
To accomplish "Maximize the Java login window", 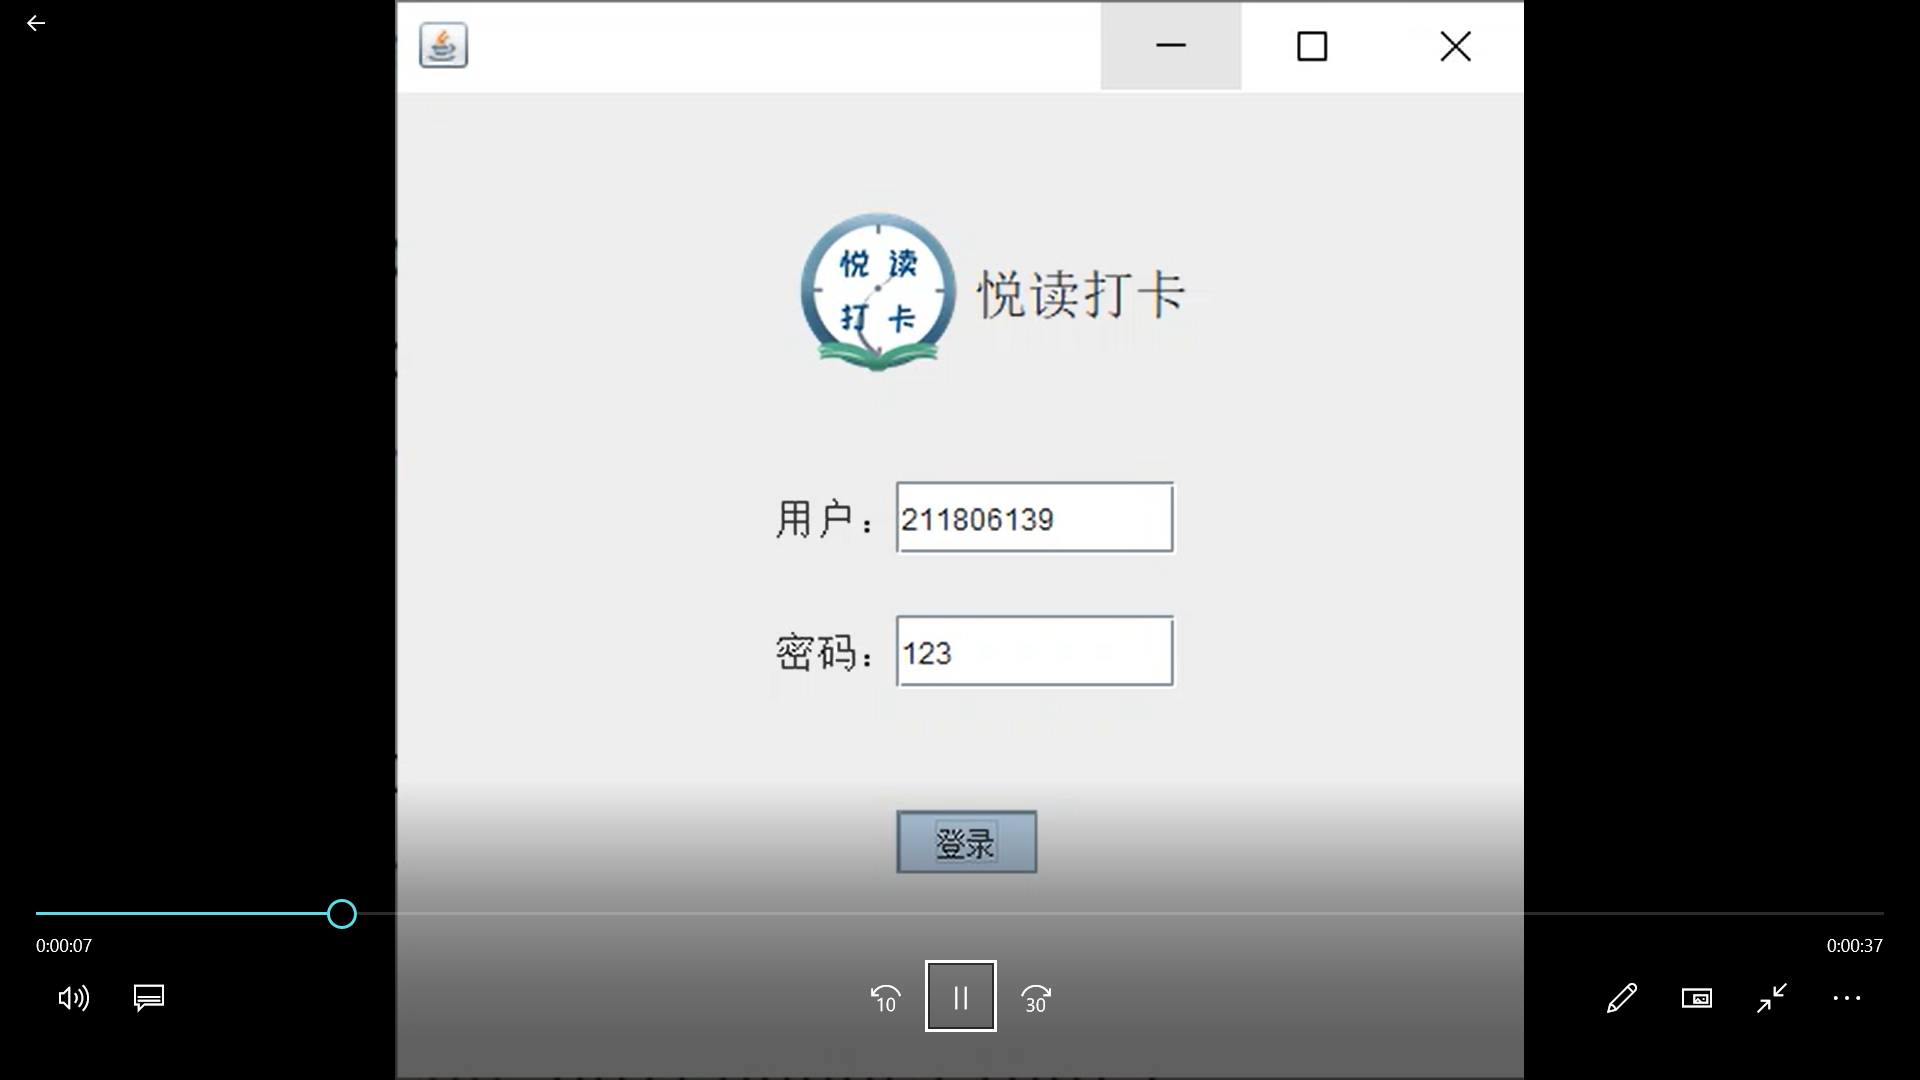I will click(x=1311, y=46).
